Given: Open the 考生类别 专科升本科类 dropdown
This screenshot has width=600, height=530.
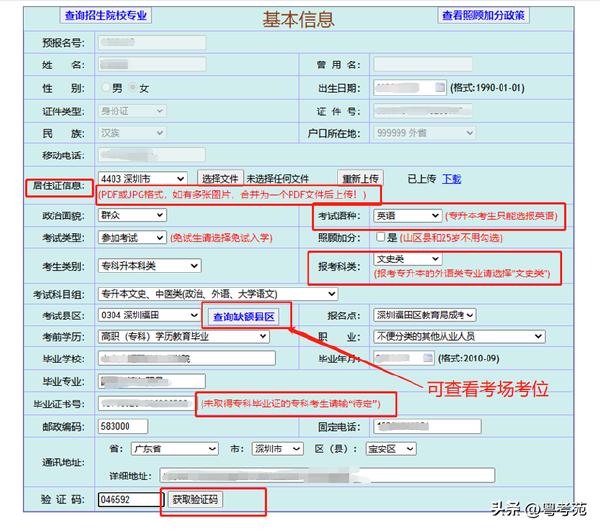Looking at the screenshot, I should click(150, 266).
